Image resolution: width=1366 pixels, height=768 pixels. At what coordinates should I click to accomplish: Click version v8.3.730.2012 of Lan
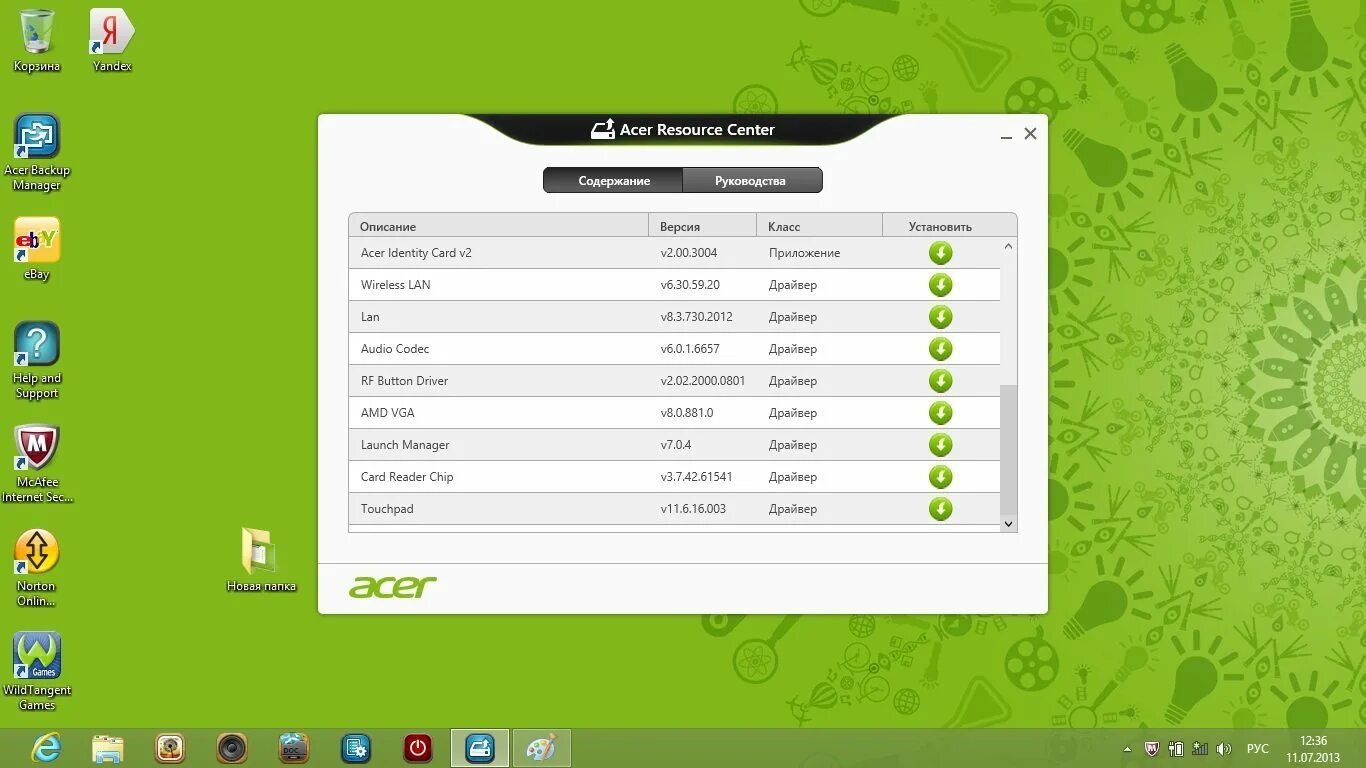pyautogui.click(x=696, y=317)
